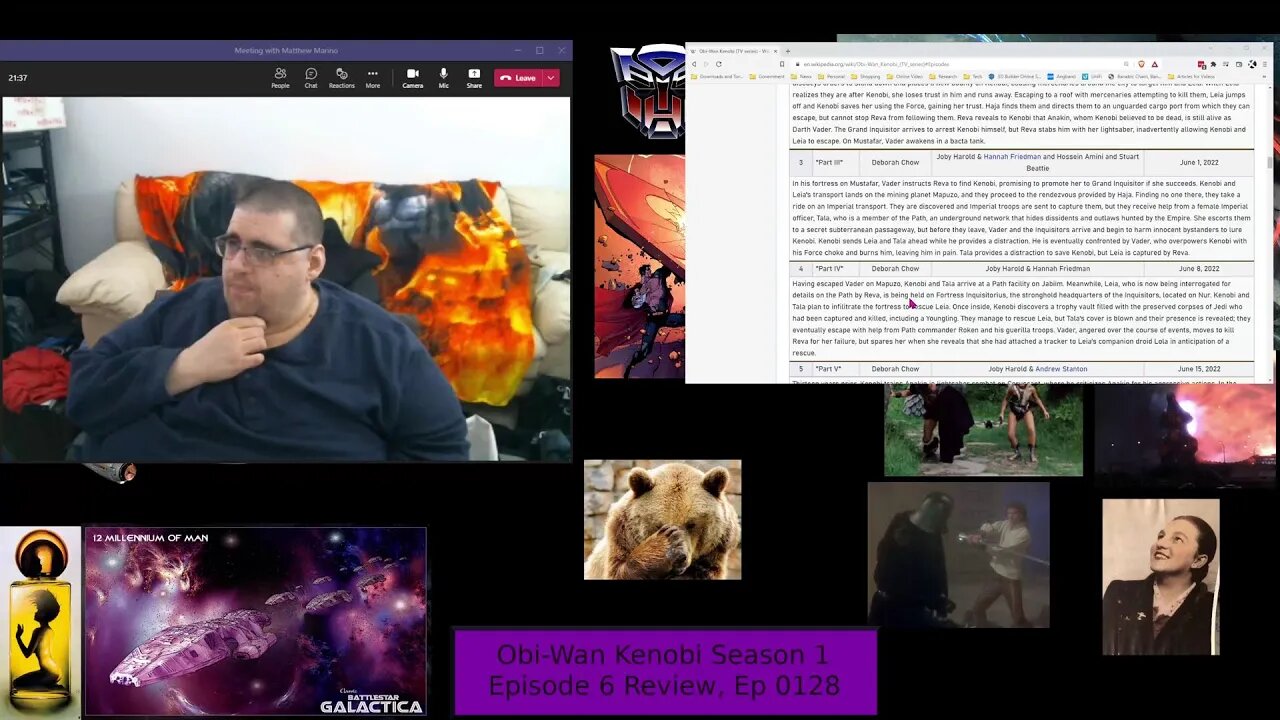Reload the Wikipedia page

coord(719,64)
